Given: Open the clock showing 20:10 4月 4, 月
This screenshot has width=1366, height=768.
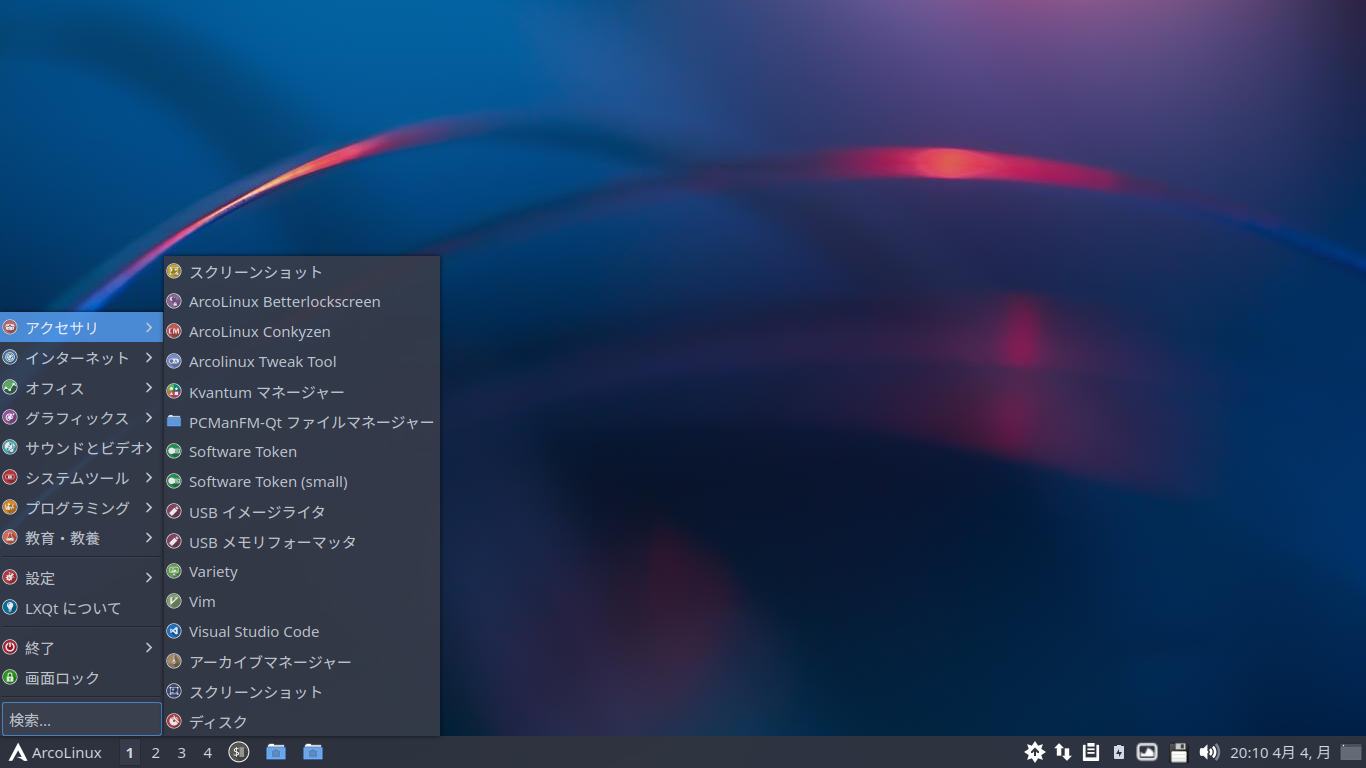Looking at the screenshot, I should point(1280,752).
